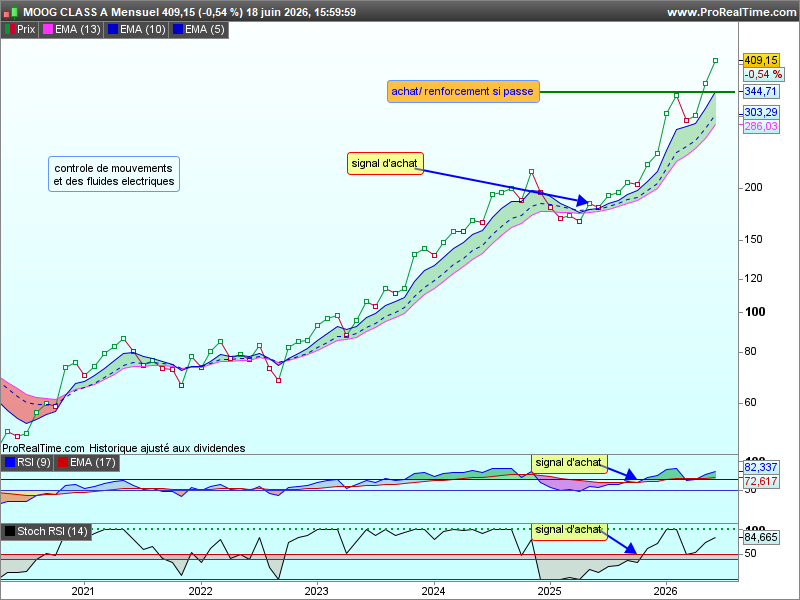Click 'signal d'achat' label in Stoch RSI panel
Viewport: 800px width, 600px height.
click(569, 531)
